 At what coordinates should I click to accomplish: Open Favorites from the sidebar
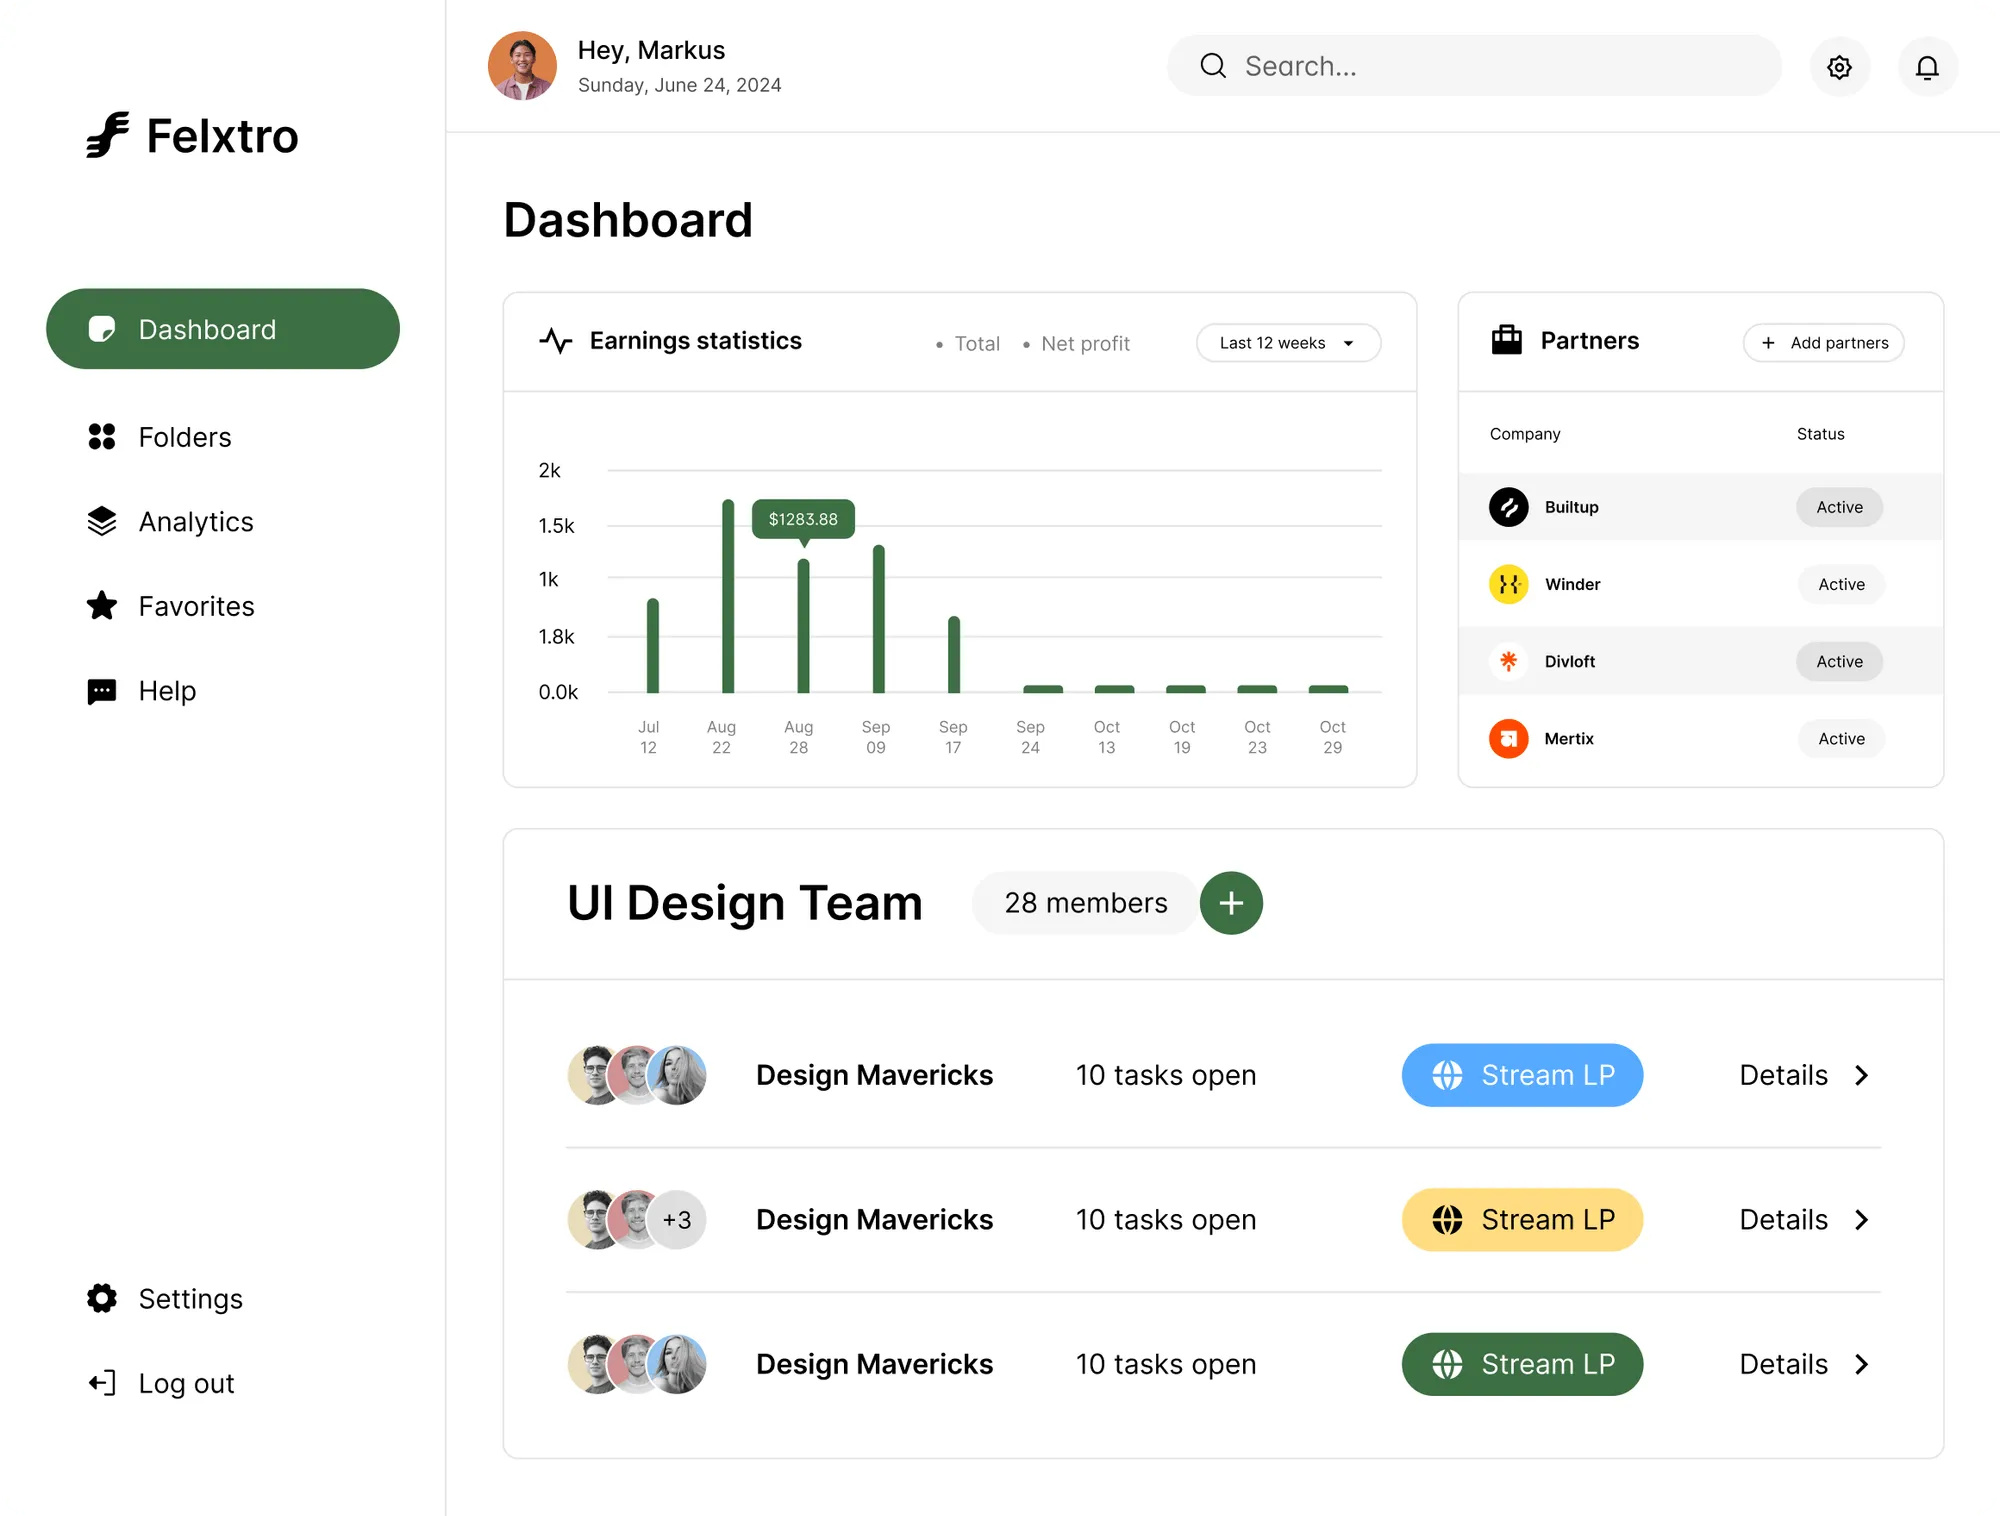[196, 606]
